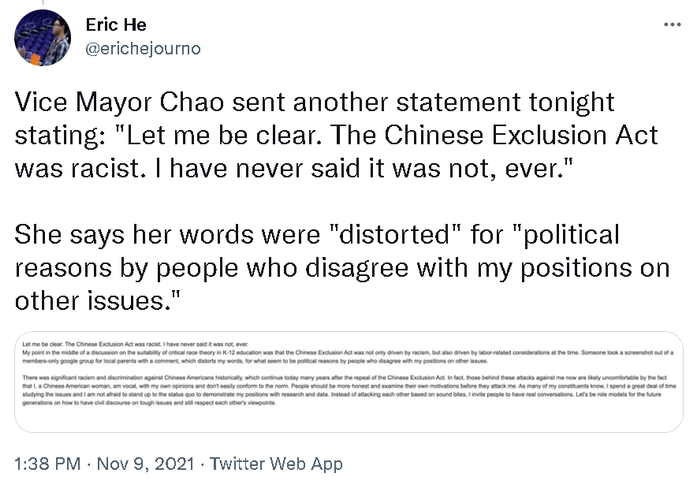700x488 pixels.
Task: Open Eric He's profile avatar
Action: 42,36
